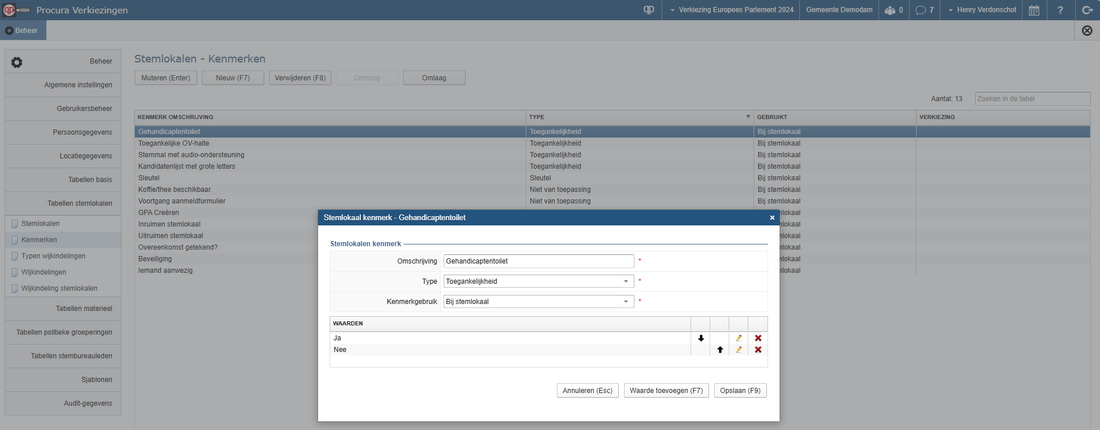1100x430 pixels.
Task: Open the calendar icon in top bar
Action: click(1034, 10)
